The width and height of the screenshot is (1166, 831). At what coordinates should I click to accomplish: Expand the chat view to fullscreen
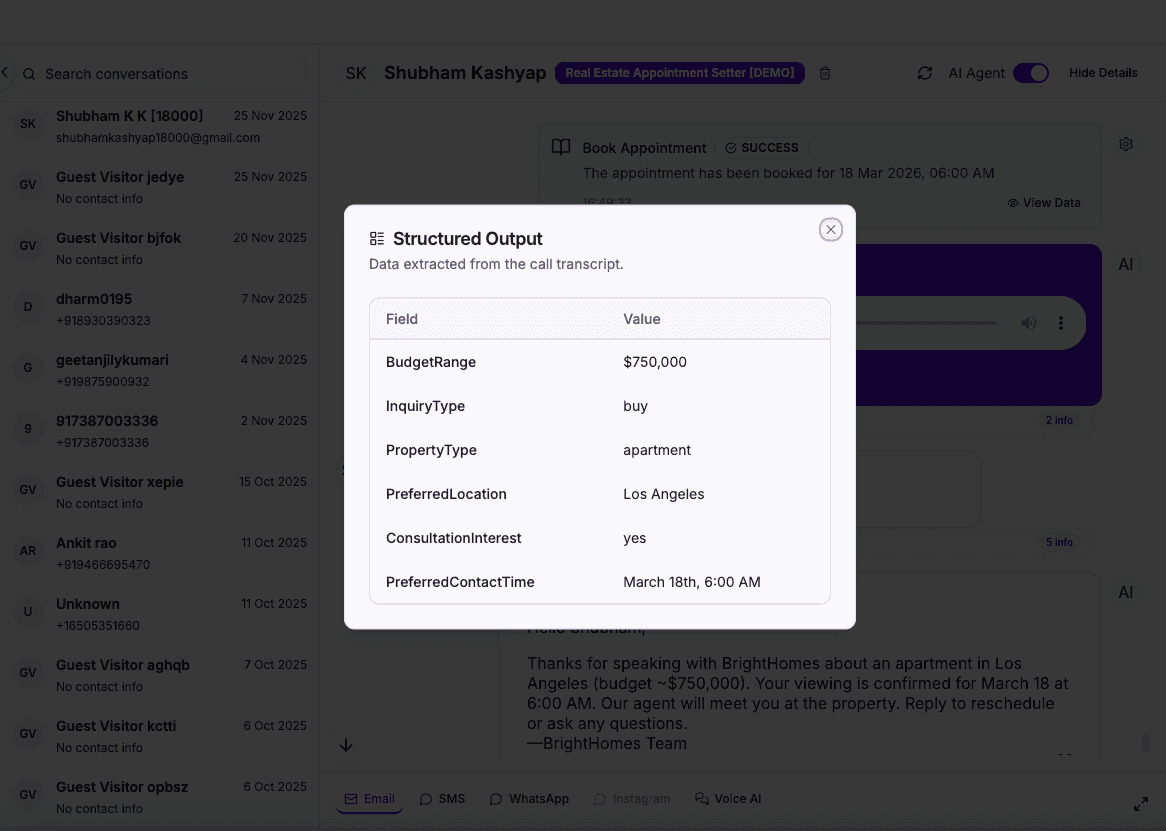click(1141, 803)
